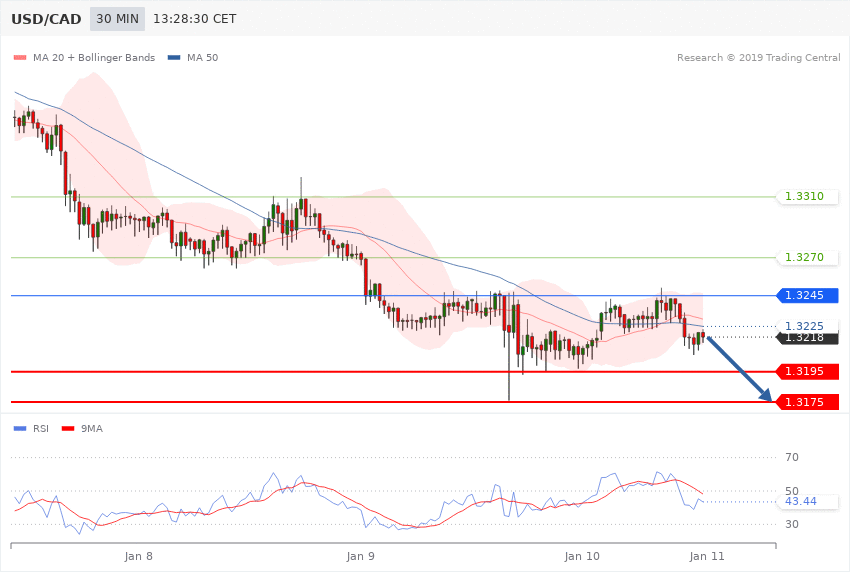Click the USD/CAD pair title
This screenshot has height=576, width=850.
46,19
